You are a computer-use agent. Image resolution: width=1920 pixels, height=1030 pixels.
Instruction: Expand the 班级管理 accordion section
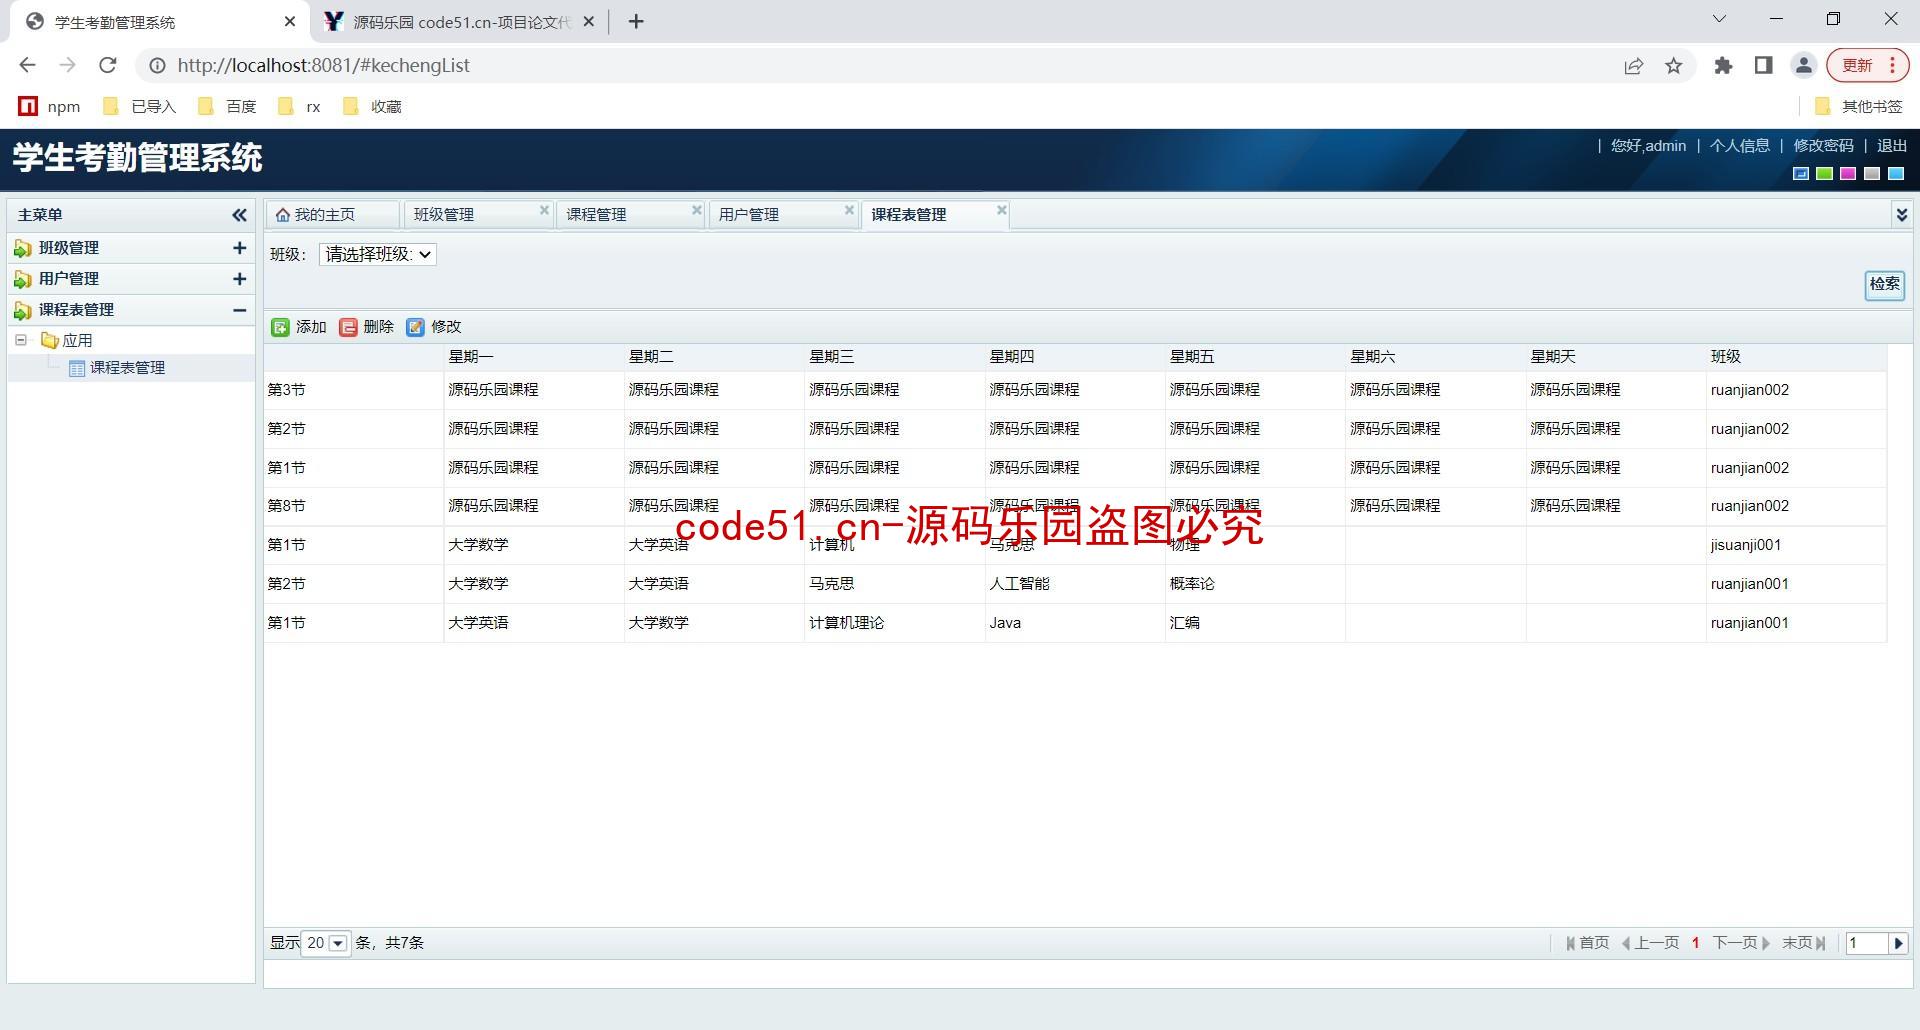click(239, 248)
